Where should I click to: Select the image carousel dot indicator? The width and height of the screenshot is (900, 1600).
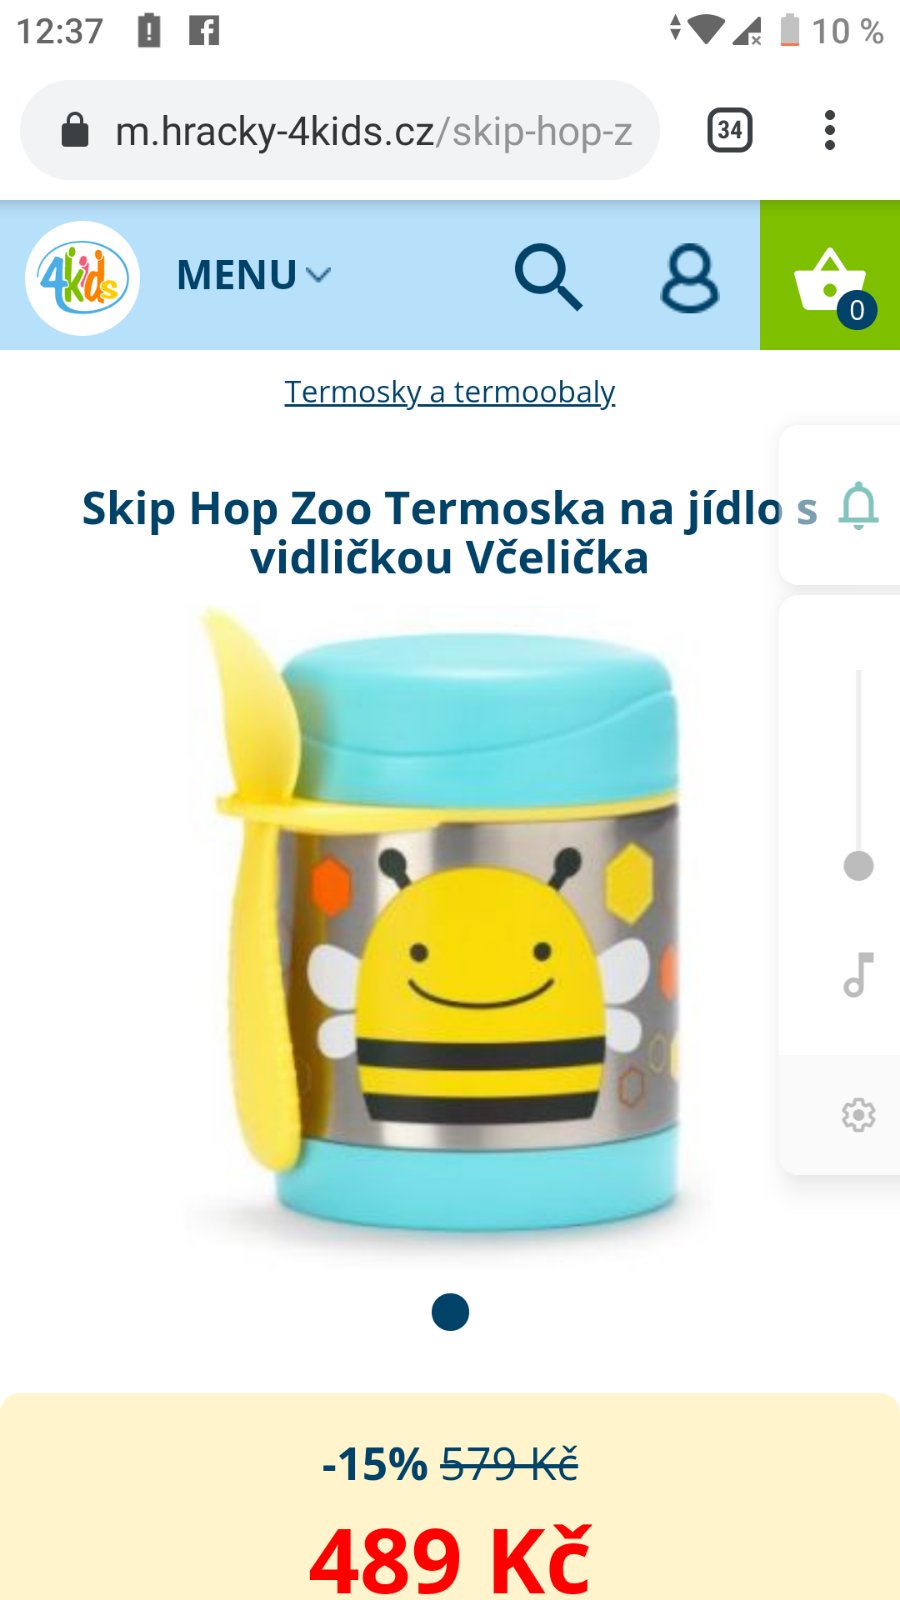point(450,1312)
